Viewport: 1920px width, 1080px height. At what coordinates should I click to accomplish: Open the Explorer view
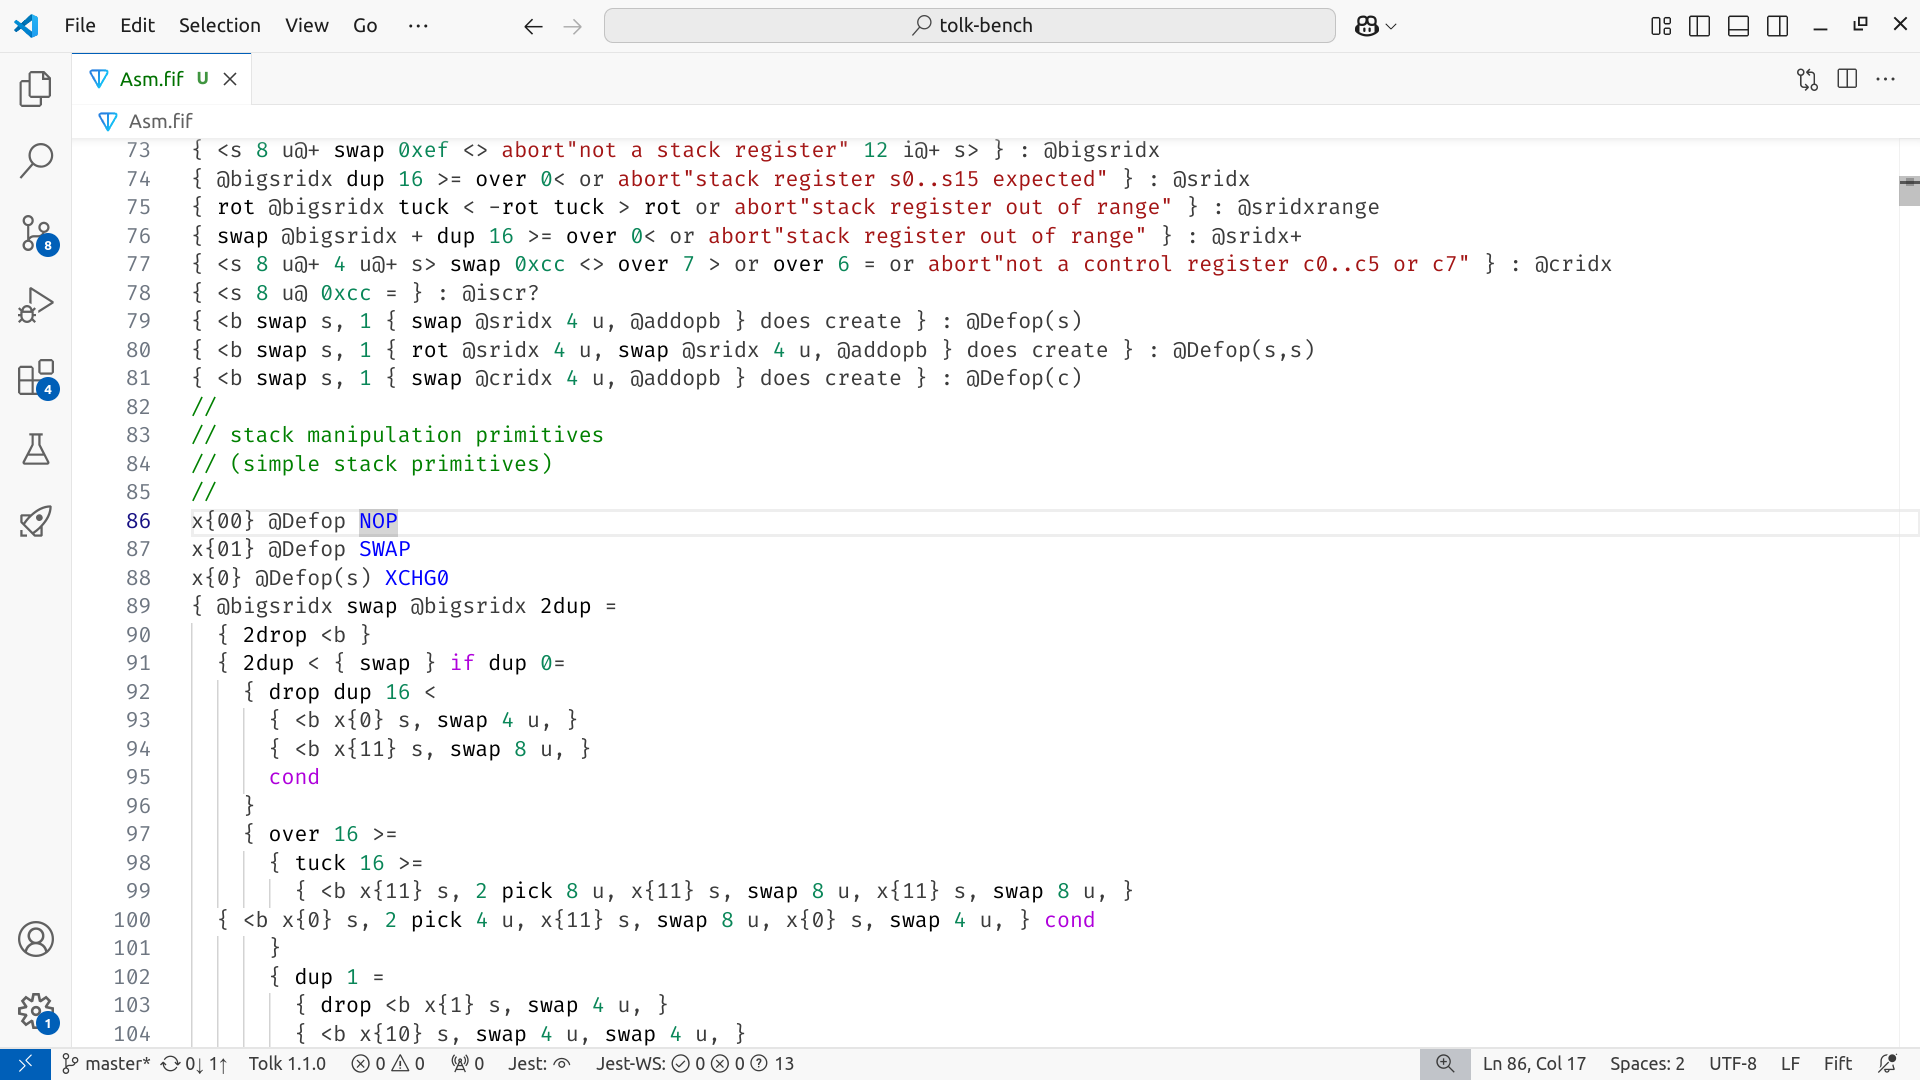pos(36,89)
